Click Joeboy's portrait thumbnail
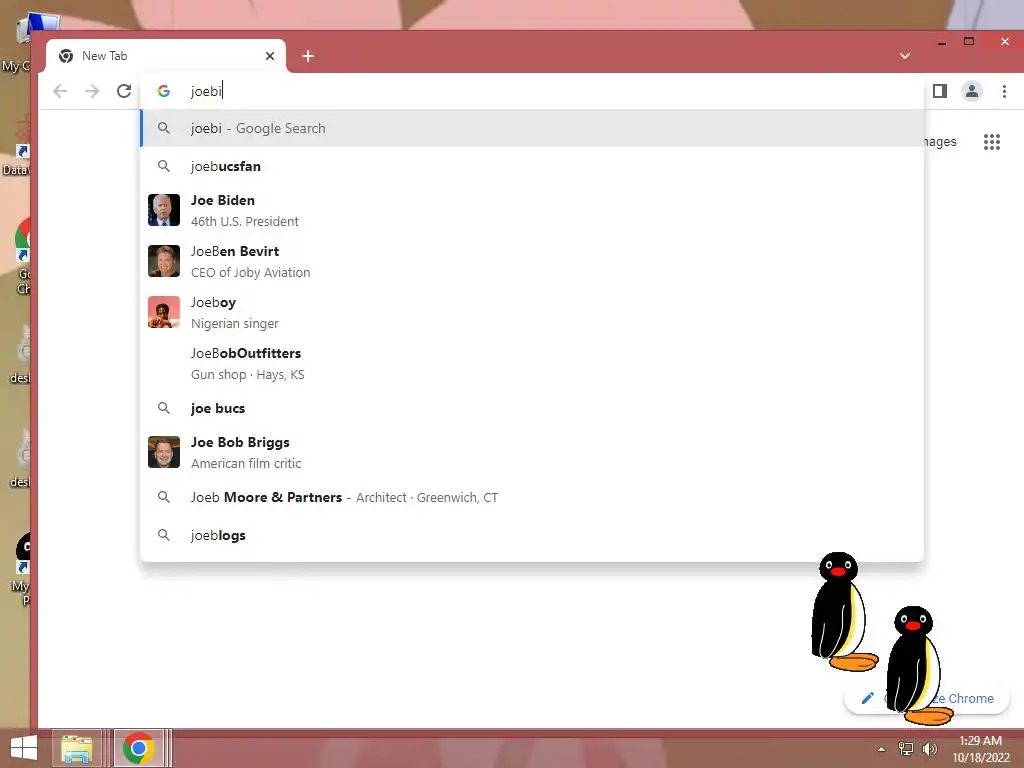This screenshot has width=1024, height=768. [x=164, y=312]
